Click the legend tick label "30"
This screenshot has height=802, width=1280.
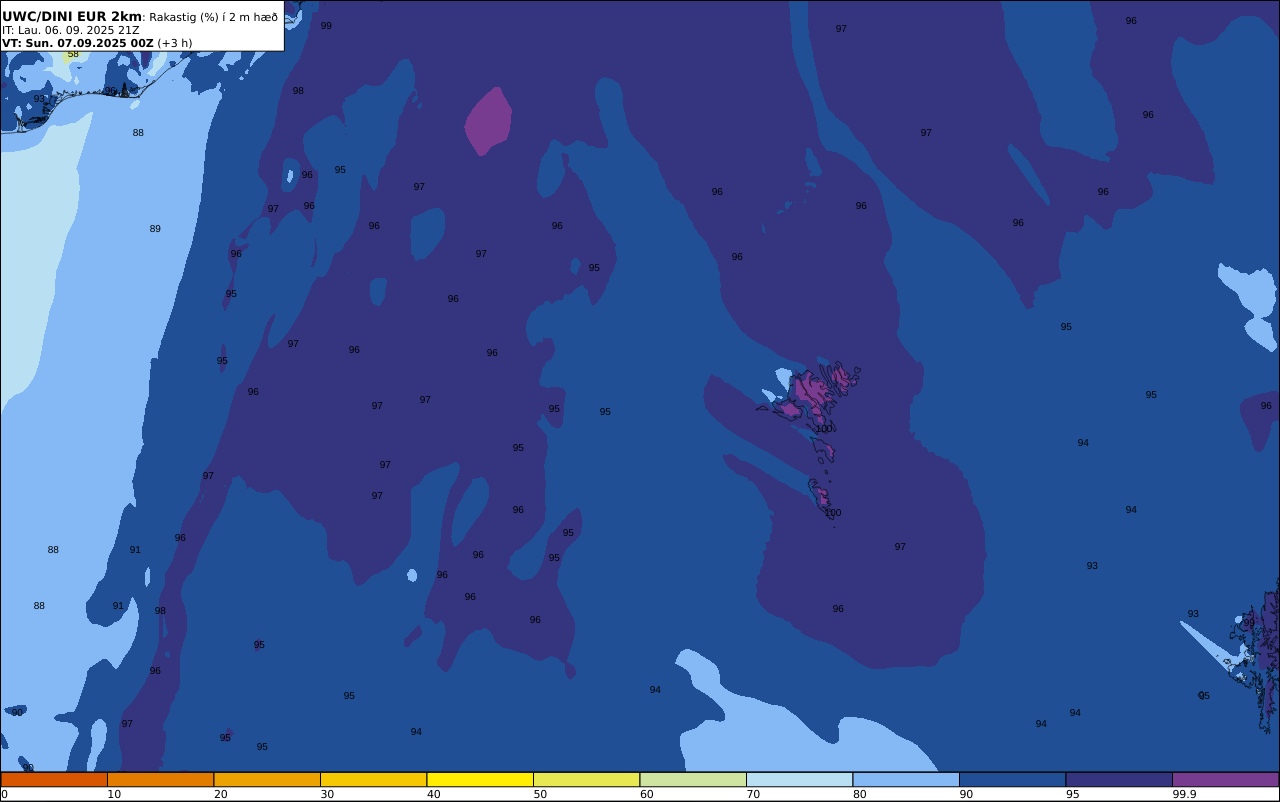(x=327, y=794)
